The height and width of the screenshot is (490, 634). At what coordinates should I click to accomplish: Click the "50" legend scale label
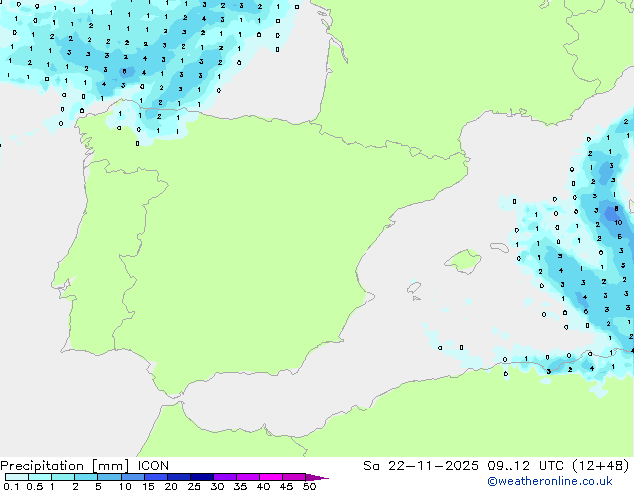[309, 486]
